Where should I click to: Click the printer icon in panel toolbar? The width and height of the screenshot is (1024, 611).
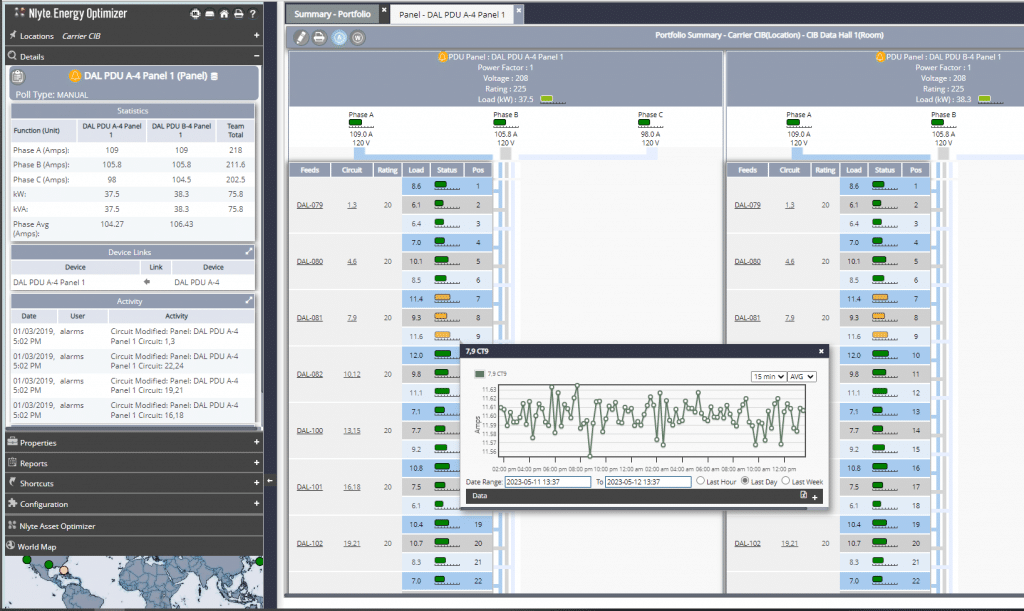319,38
